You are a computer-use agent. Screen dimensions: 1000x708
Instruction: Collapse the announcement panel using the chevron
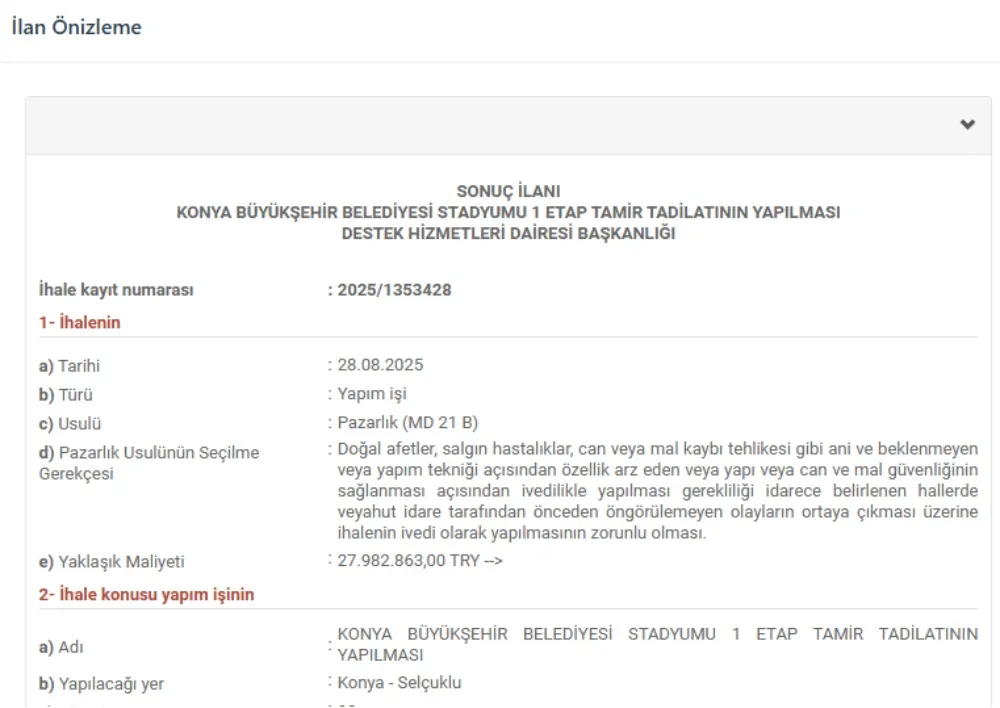(x=966, y=124)
